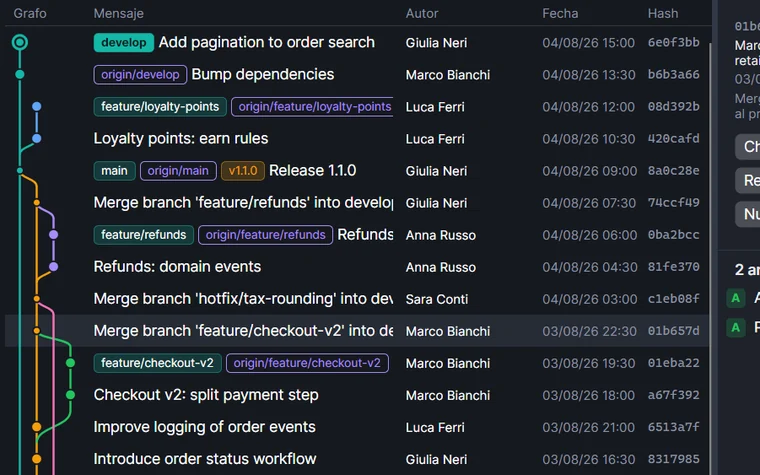The image size is (760, 475).
Task: Select purple graph node on feature/refunds row
Action: coord(54,235)
